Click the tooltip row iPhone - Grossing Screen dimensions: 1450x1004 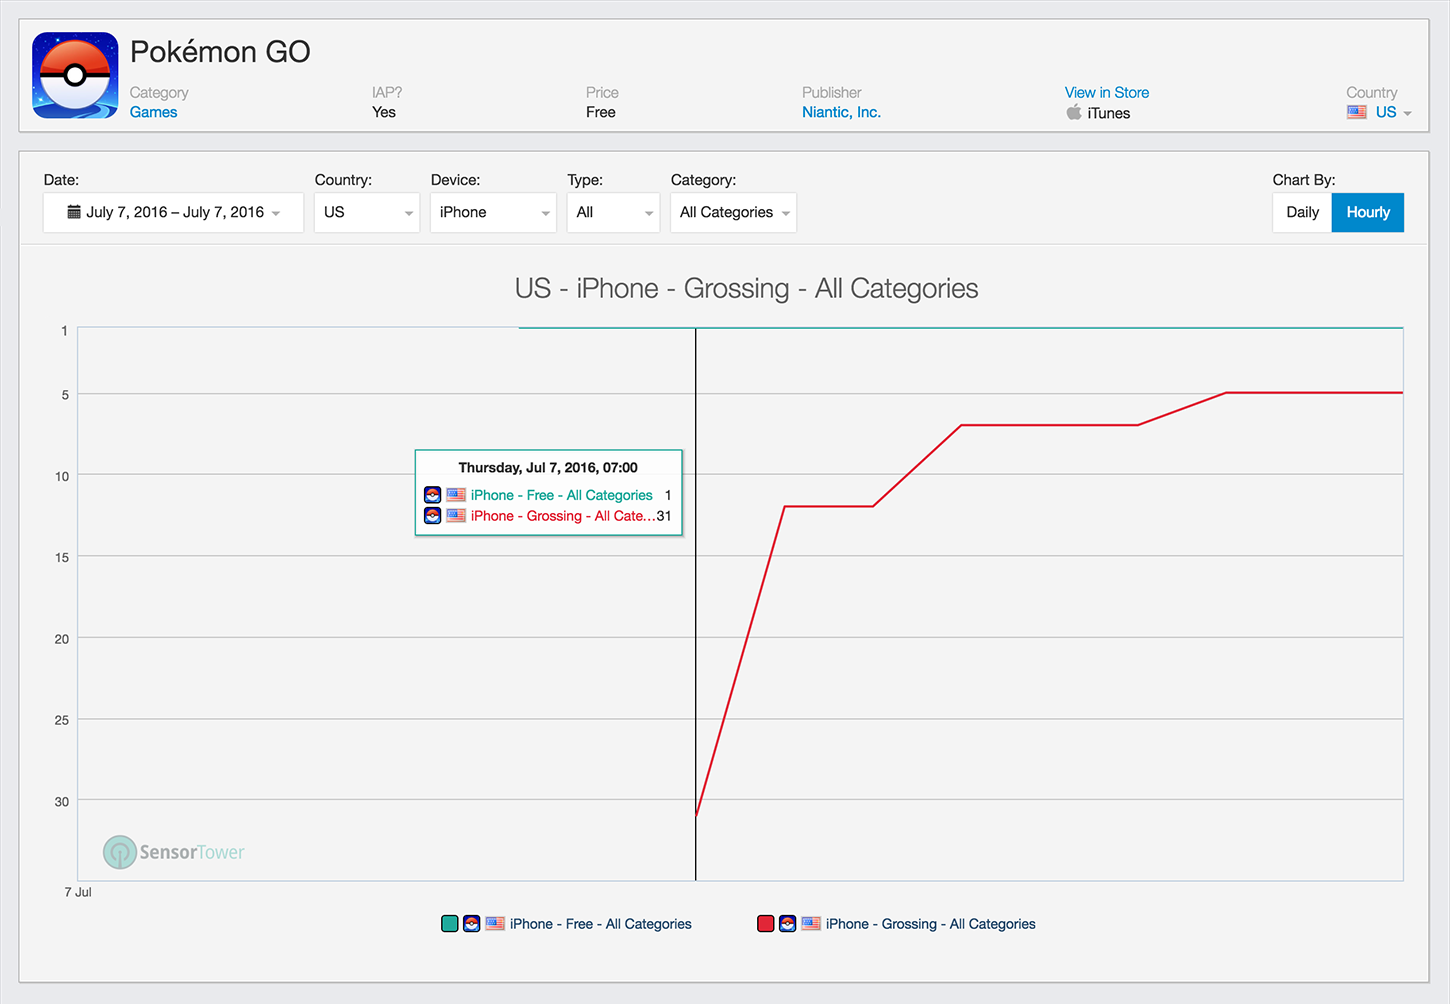coord(548,516)
